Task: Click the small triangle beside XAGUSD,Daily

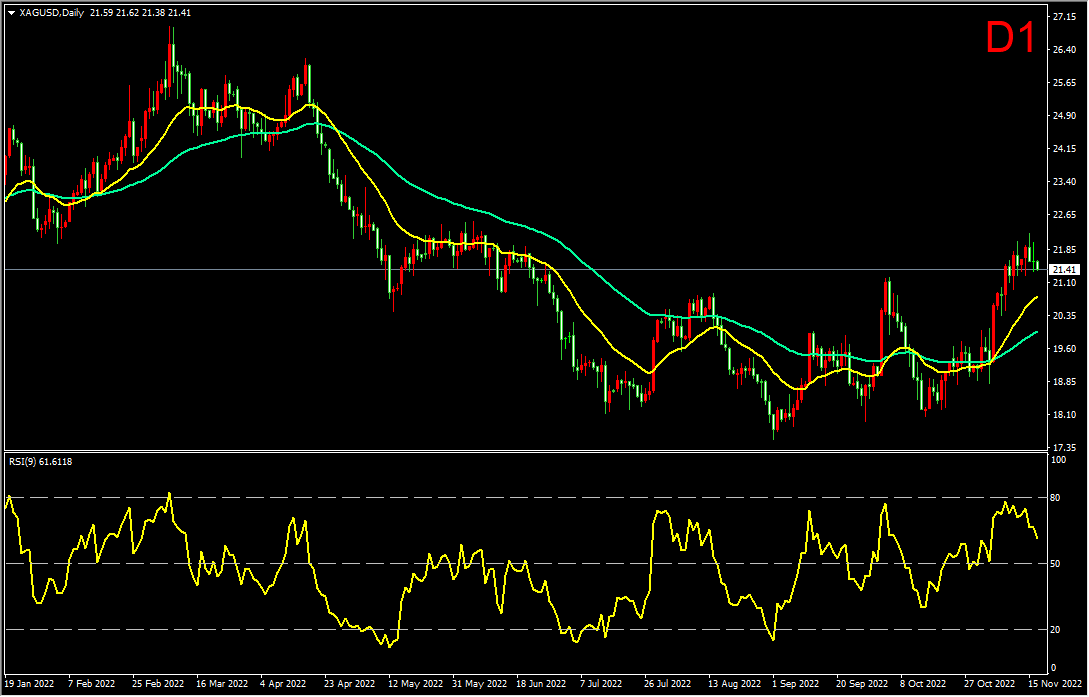Action: click(12, 13)
